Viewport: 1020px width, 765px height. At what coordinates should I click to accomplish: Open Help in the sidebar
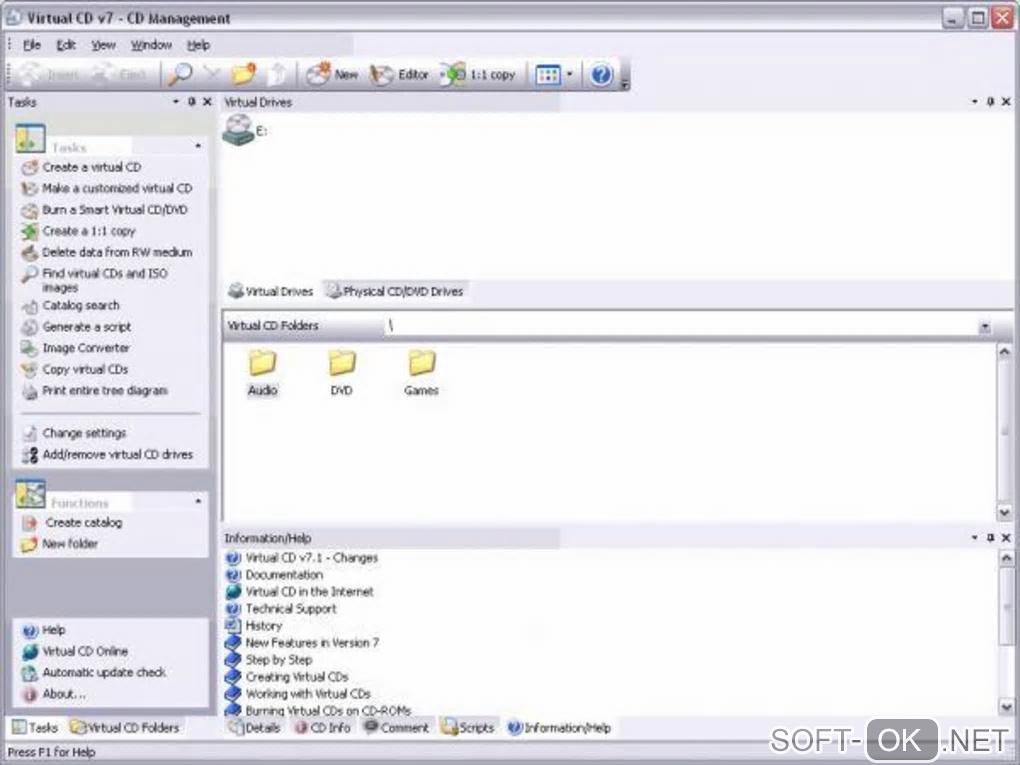click(44, 630)
